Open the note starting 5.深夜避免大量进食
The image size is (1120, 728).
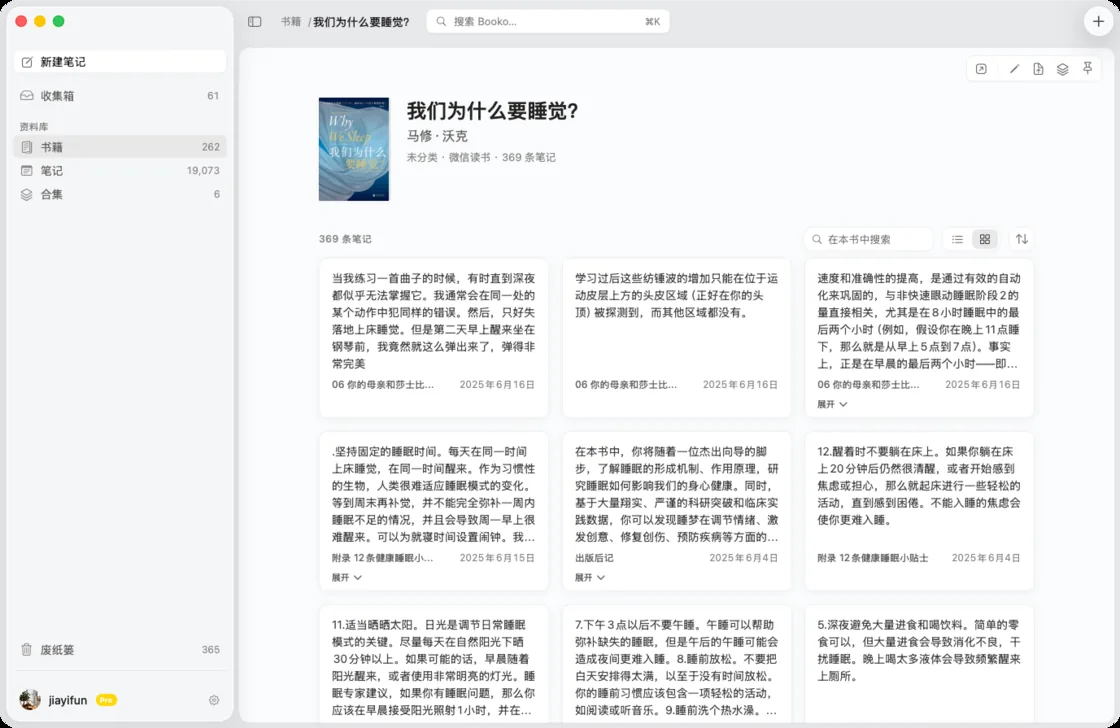pos(919,664)
